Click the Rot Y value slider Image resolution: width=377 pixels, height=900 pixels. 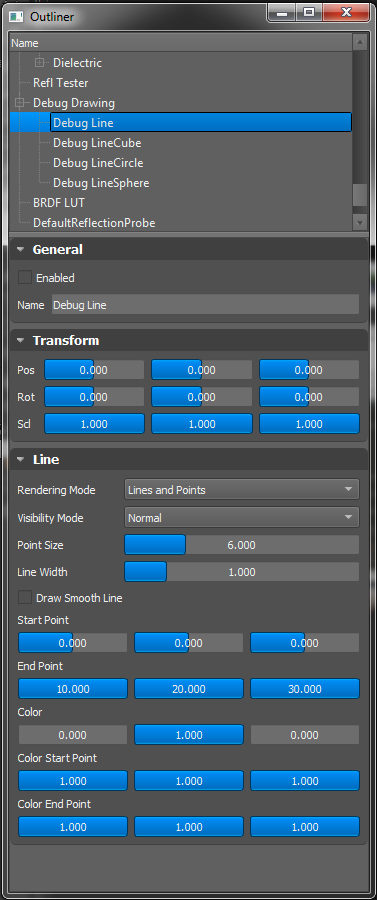coord(202,397)
